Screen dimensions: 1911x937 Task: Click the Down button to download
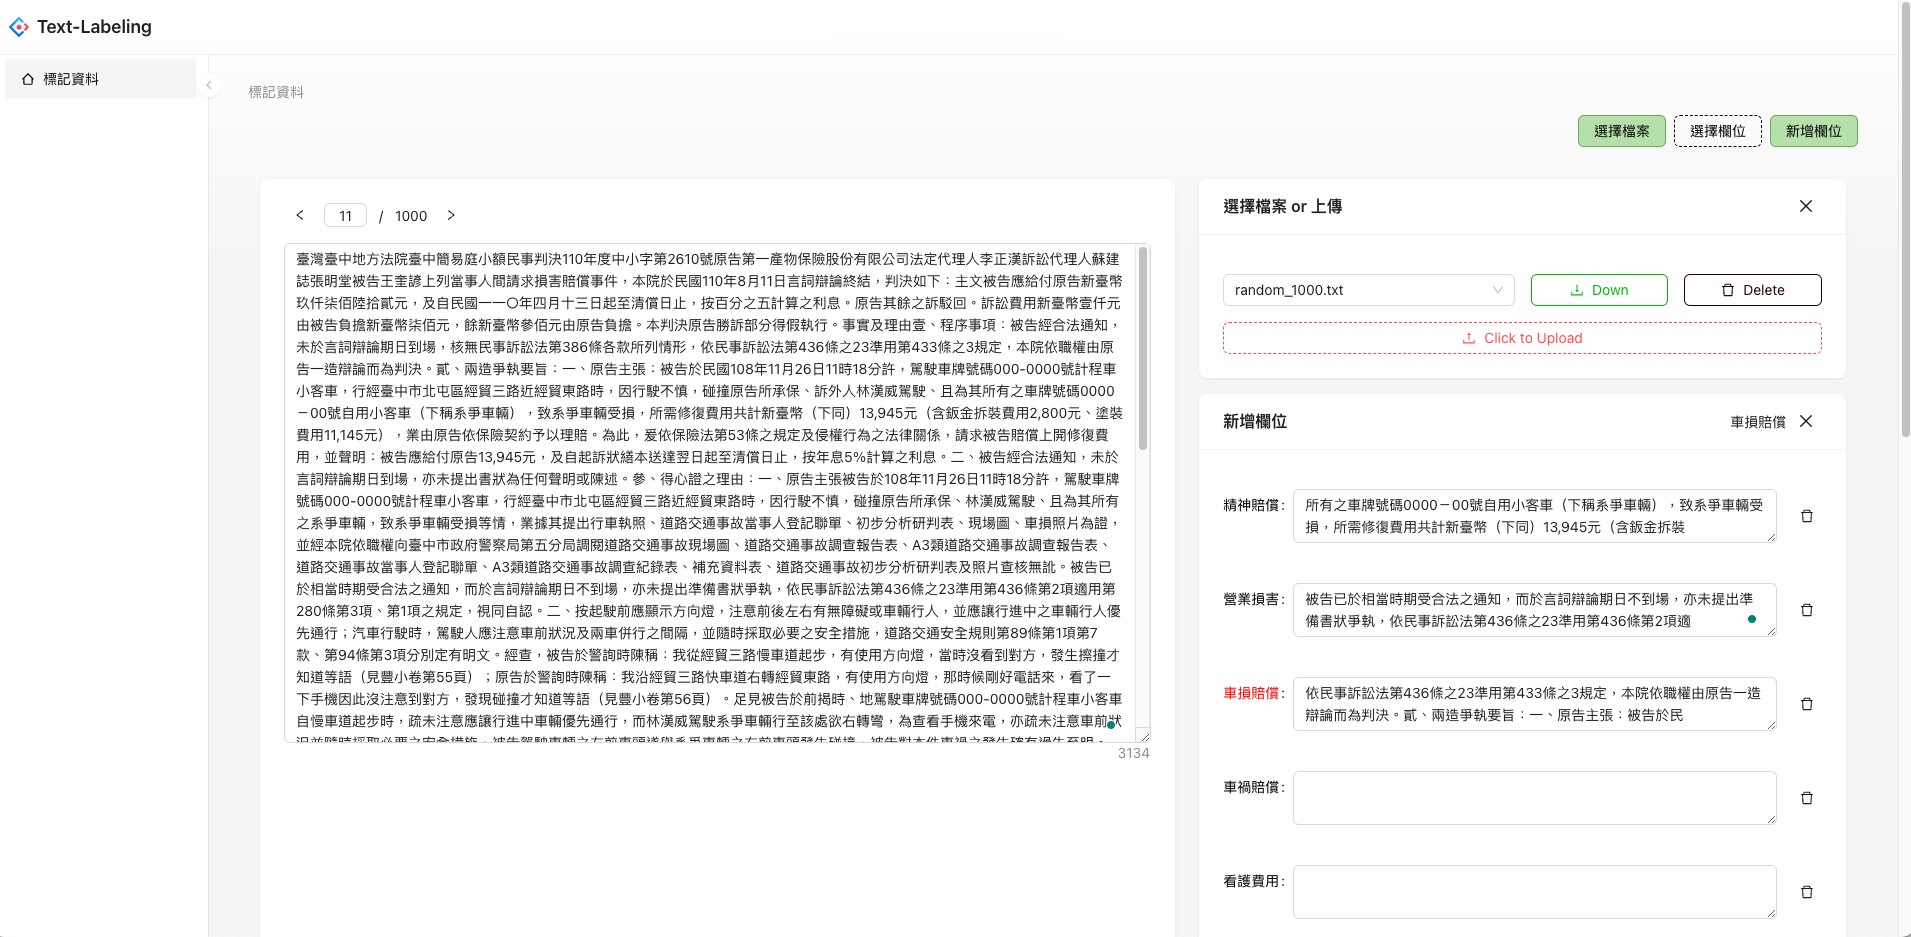tap(1599, 289)
